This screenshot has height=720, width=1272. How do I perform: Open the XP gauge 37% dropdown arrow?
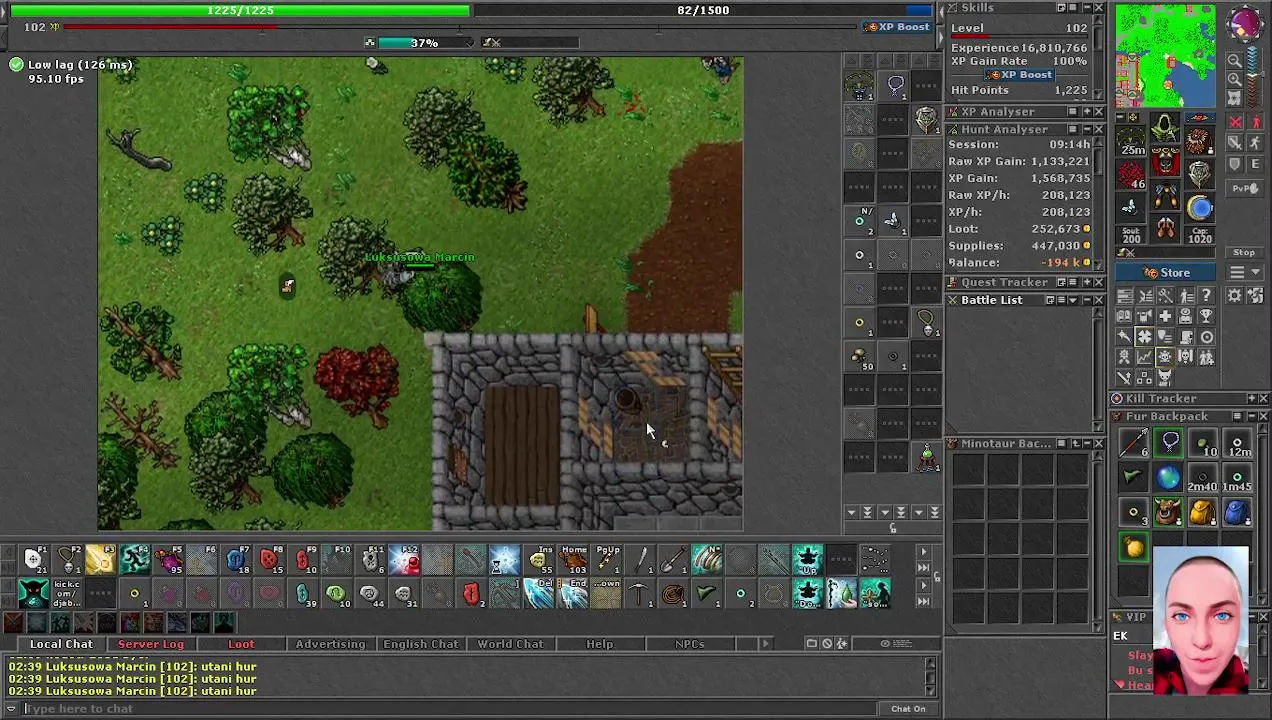(471, 43)
